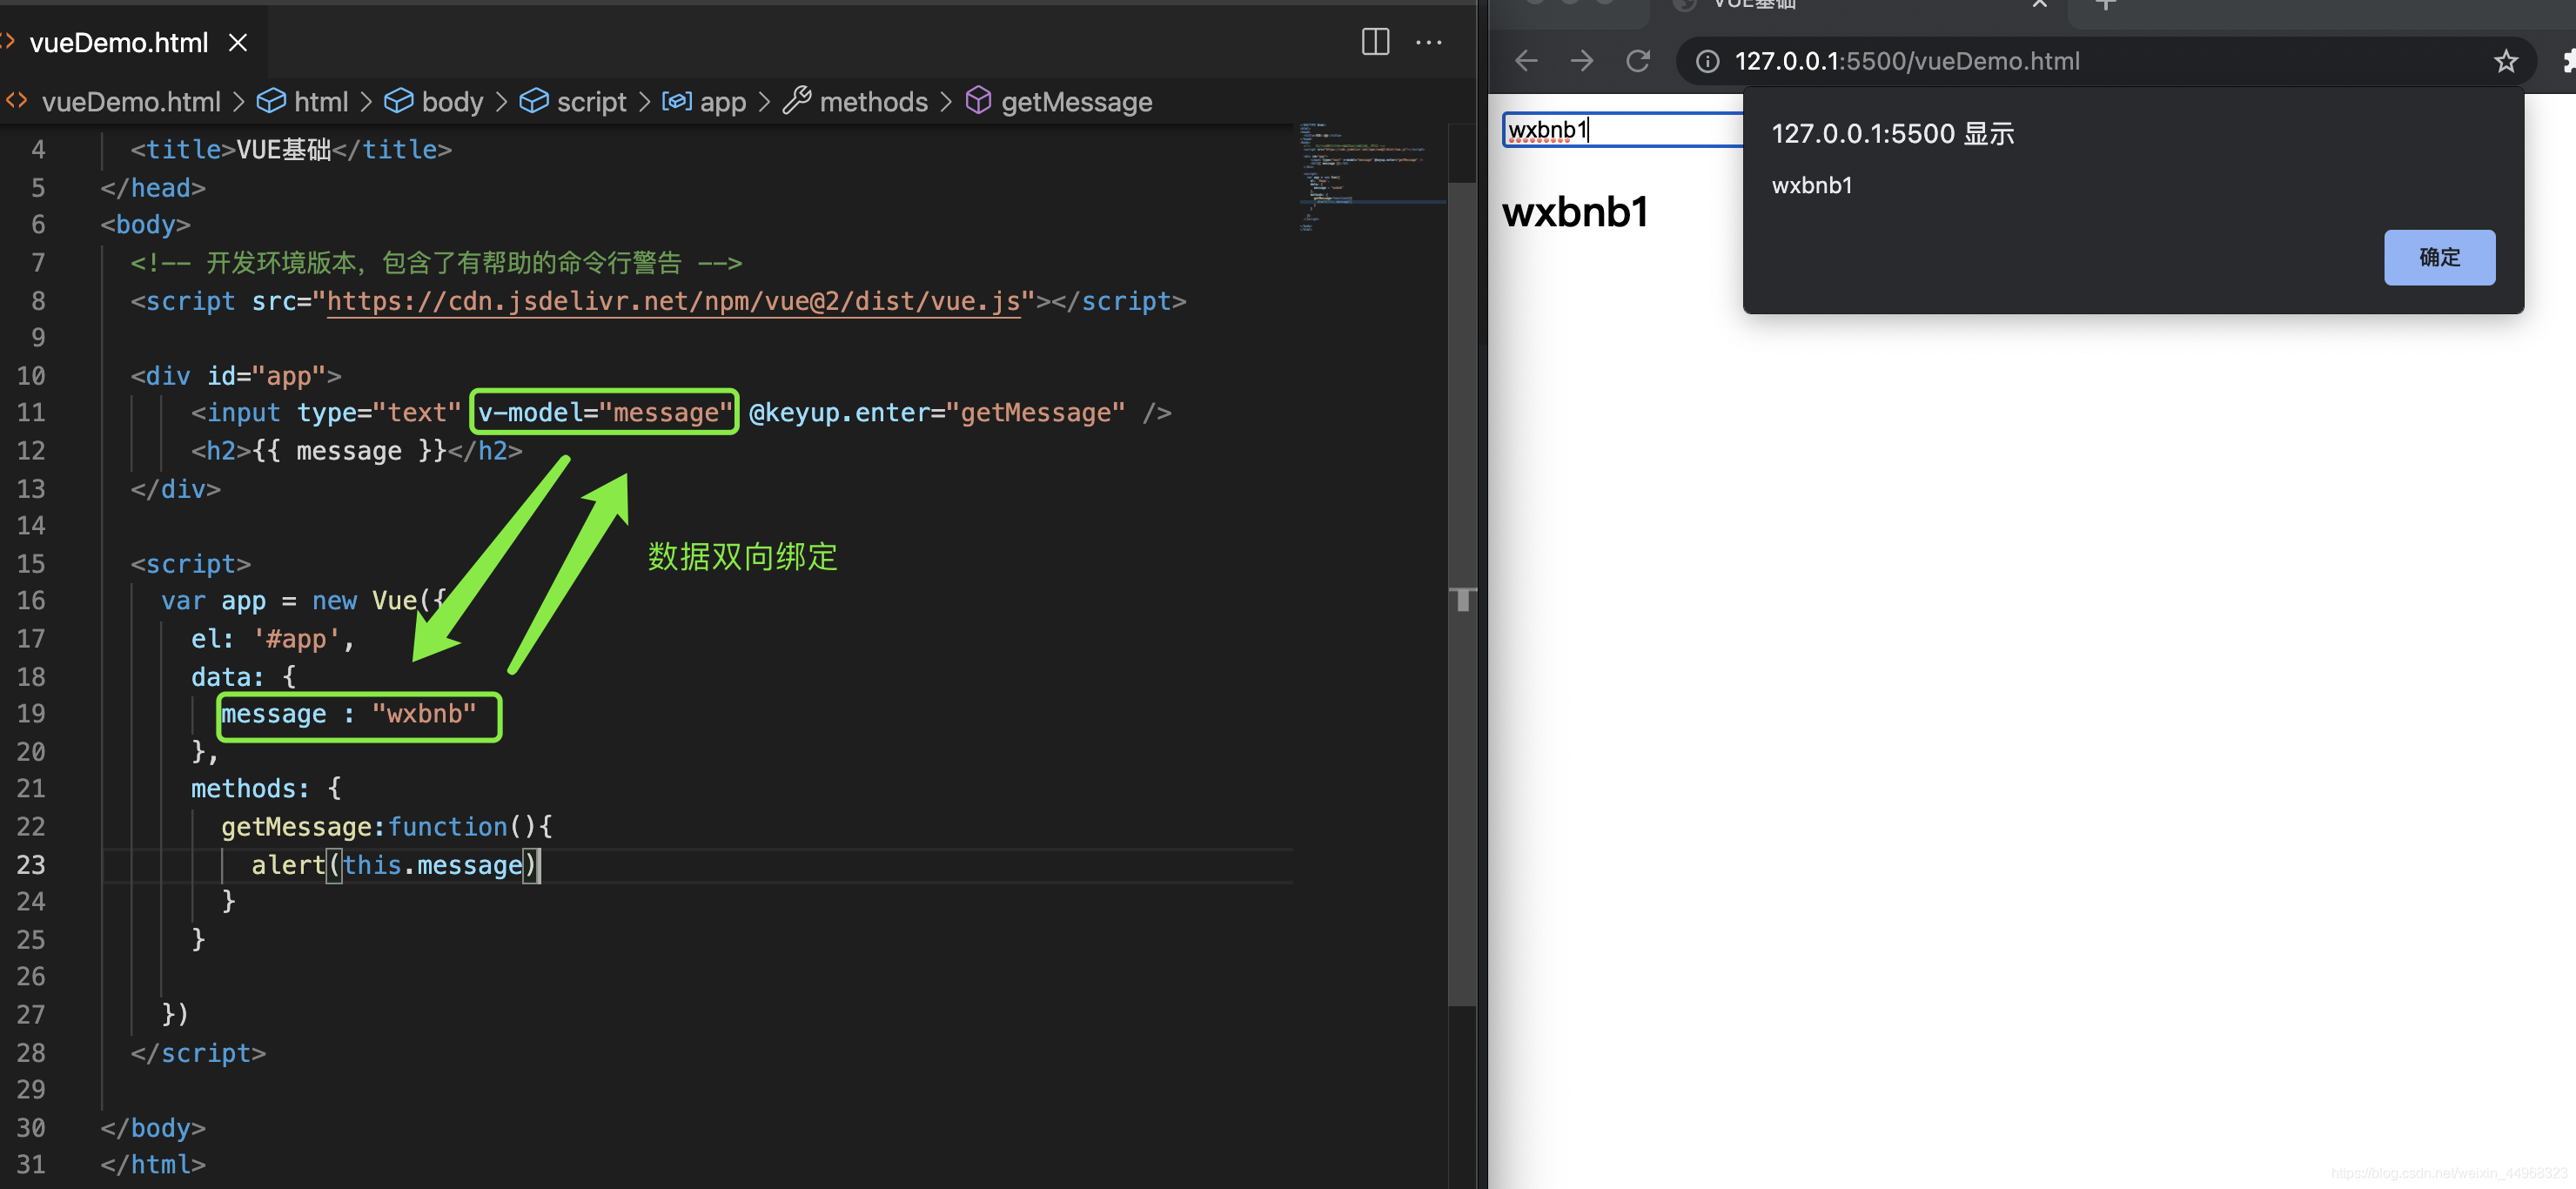
Task: Split the editor to the right
Action: tap(1375, 42)
